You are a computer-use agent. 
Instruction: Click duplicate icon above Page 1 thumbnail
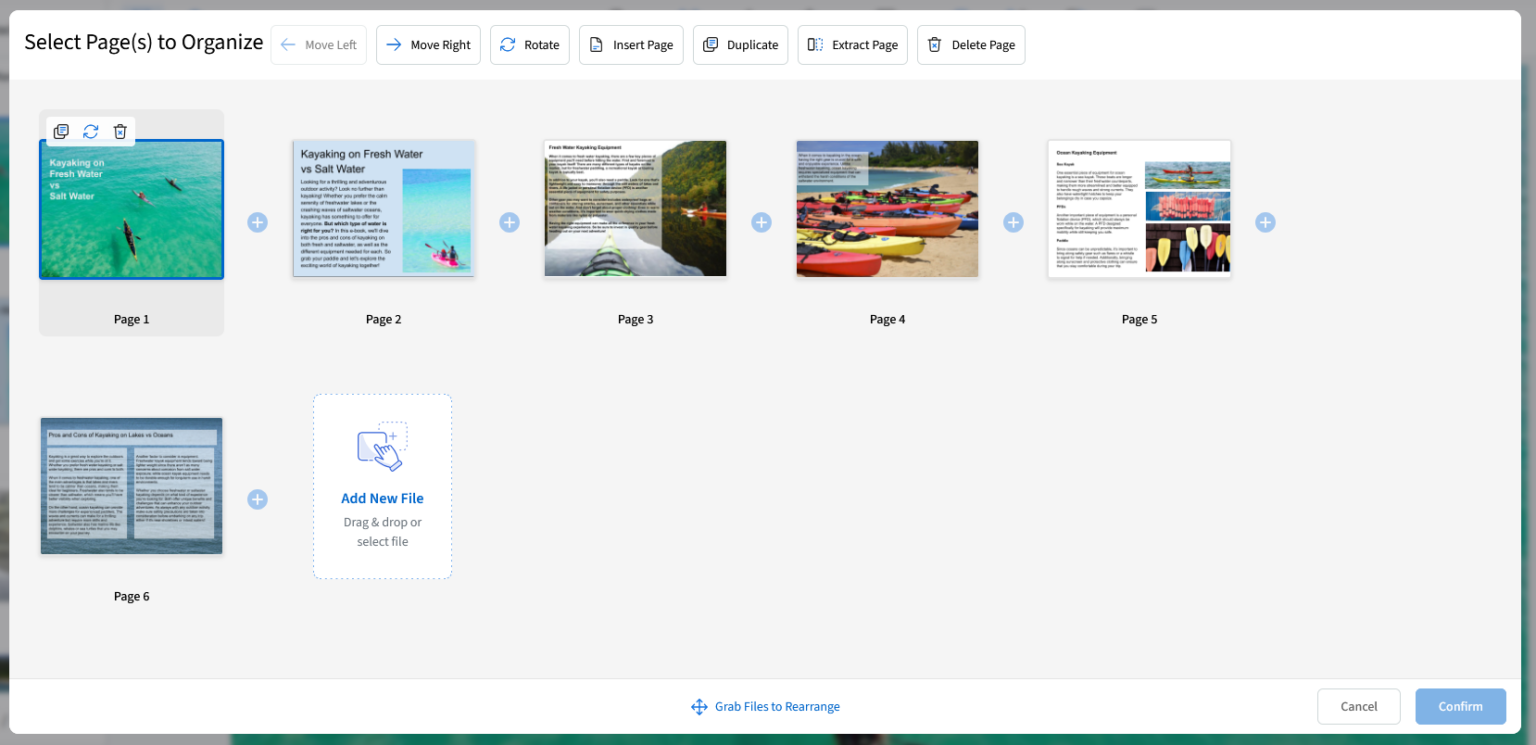61,132
